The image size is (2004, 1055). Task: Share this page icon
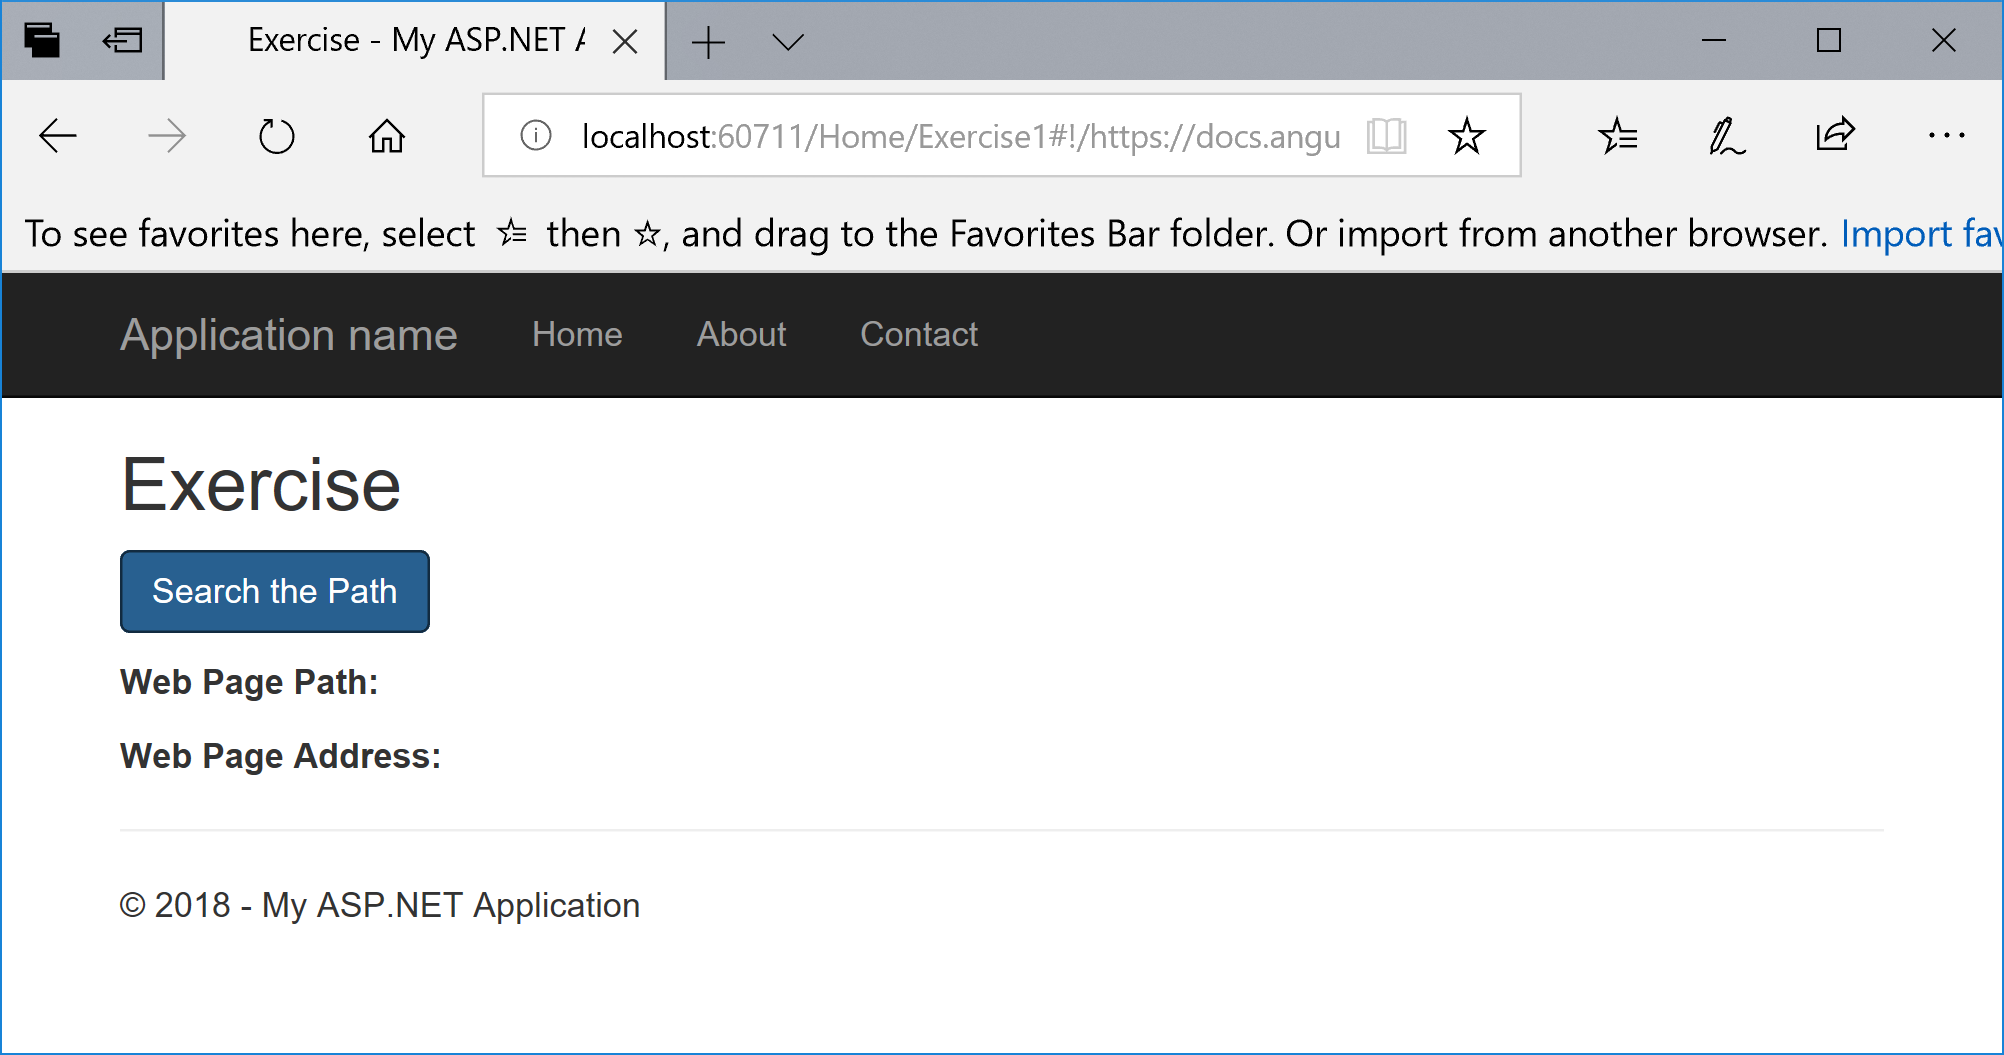click(1836, 134)
